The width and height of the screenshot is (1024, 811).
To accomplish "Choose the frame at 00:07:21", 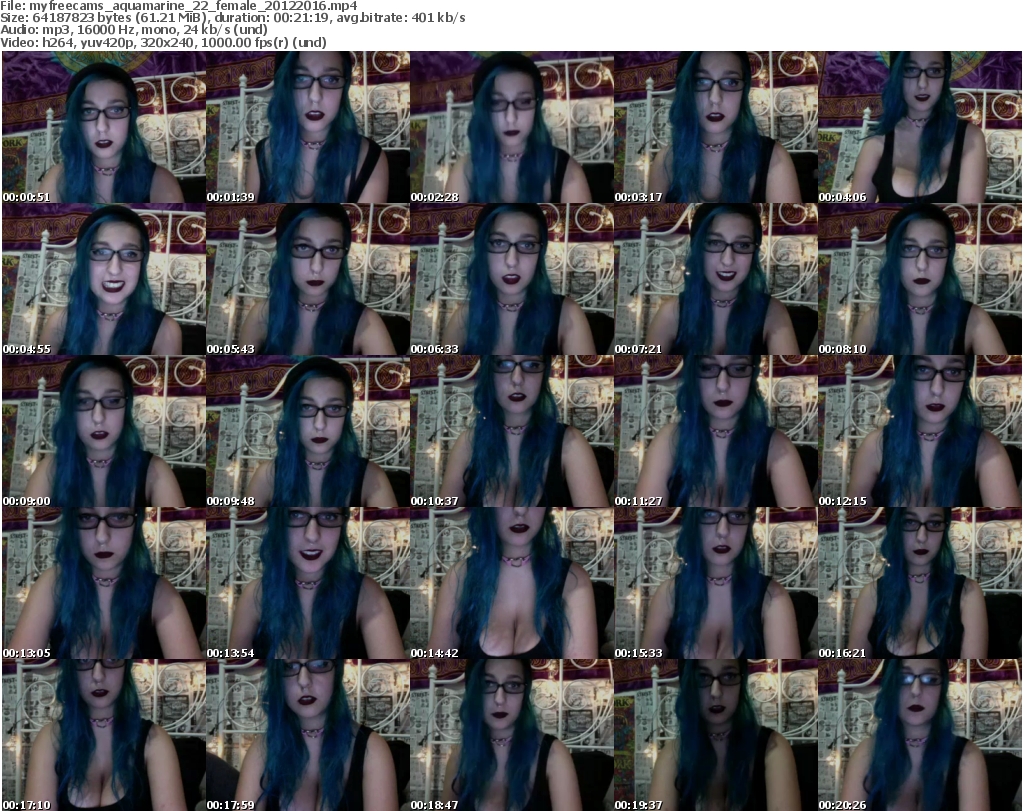I will (715, 279).
